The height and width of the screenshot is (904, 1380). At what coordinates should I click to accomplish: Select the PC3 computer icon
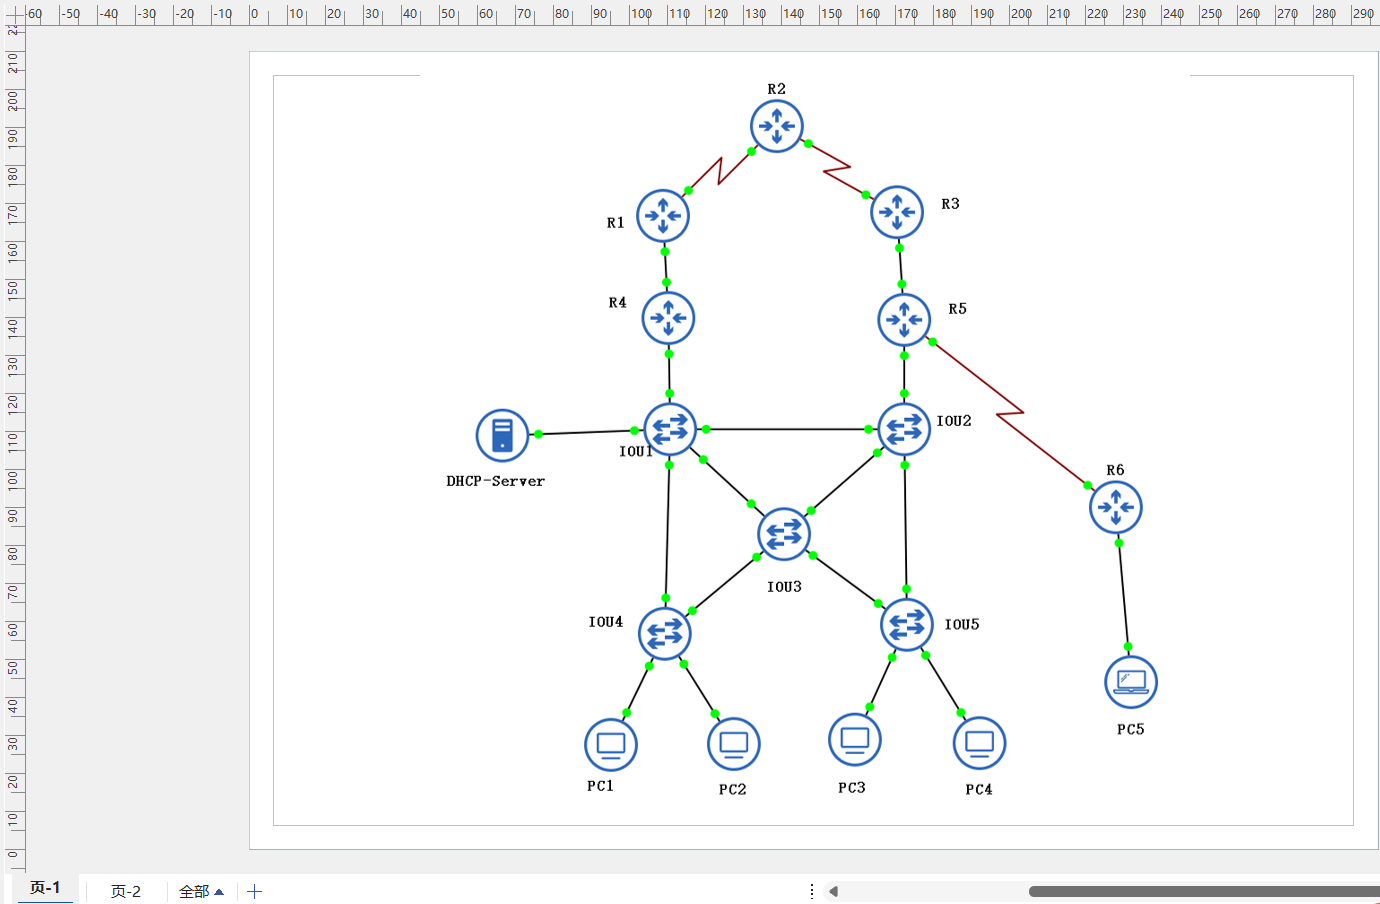pyautogui.click(x=855, y=740)
